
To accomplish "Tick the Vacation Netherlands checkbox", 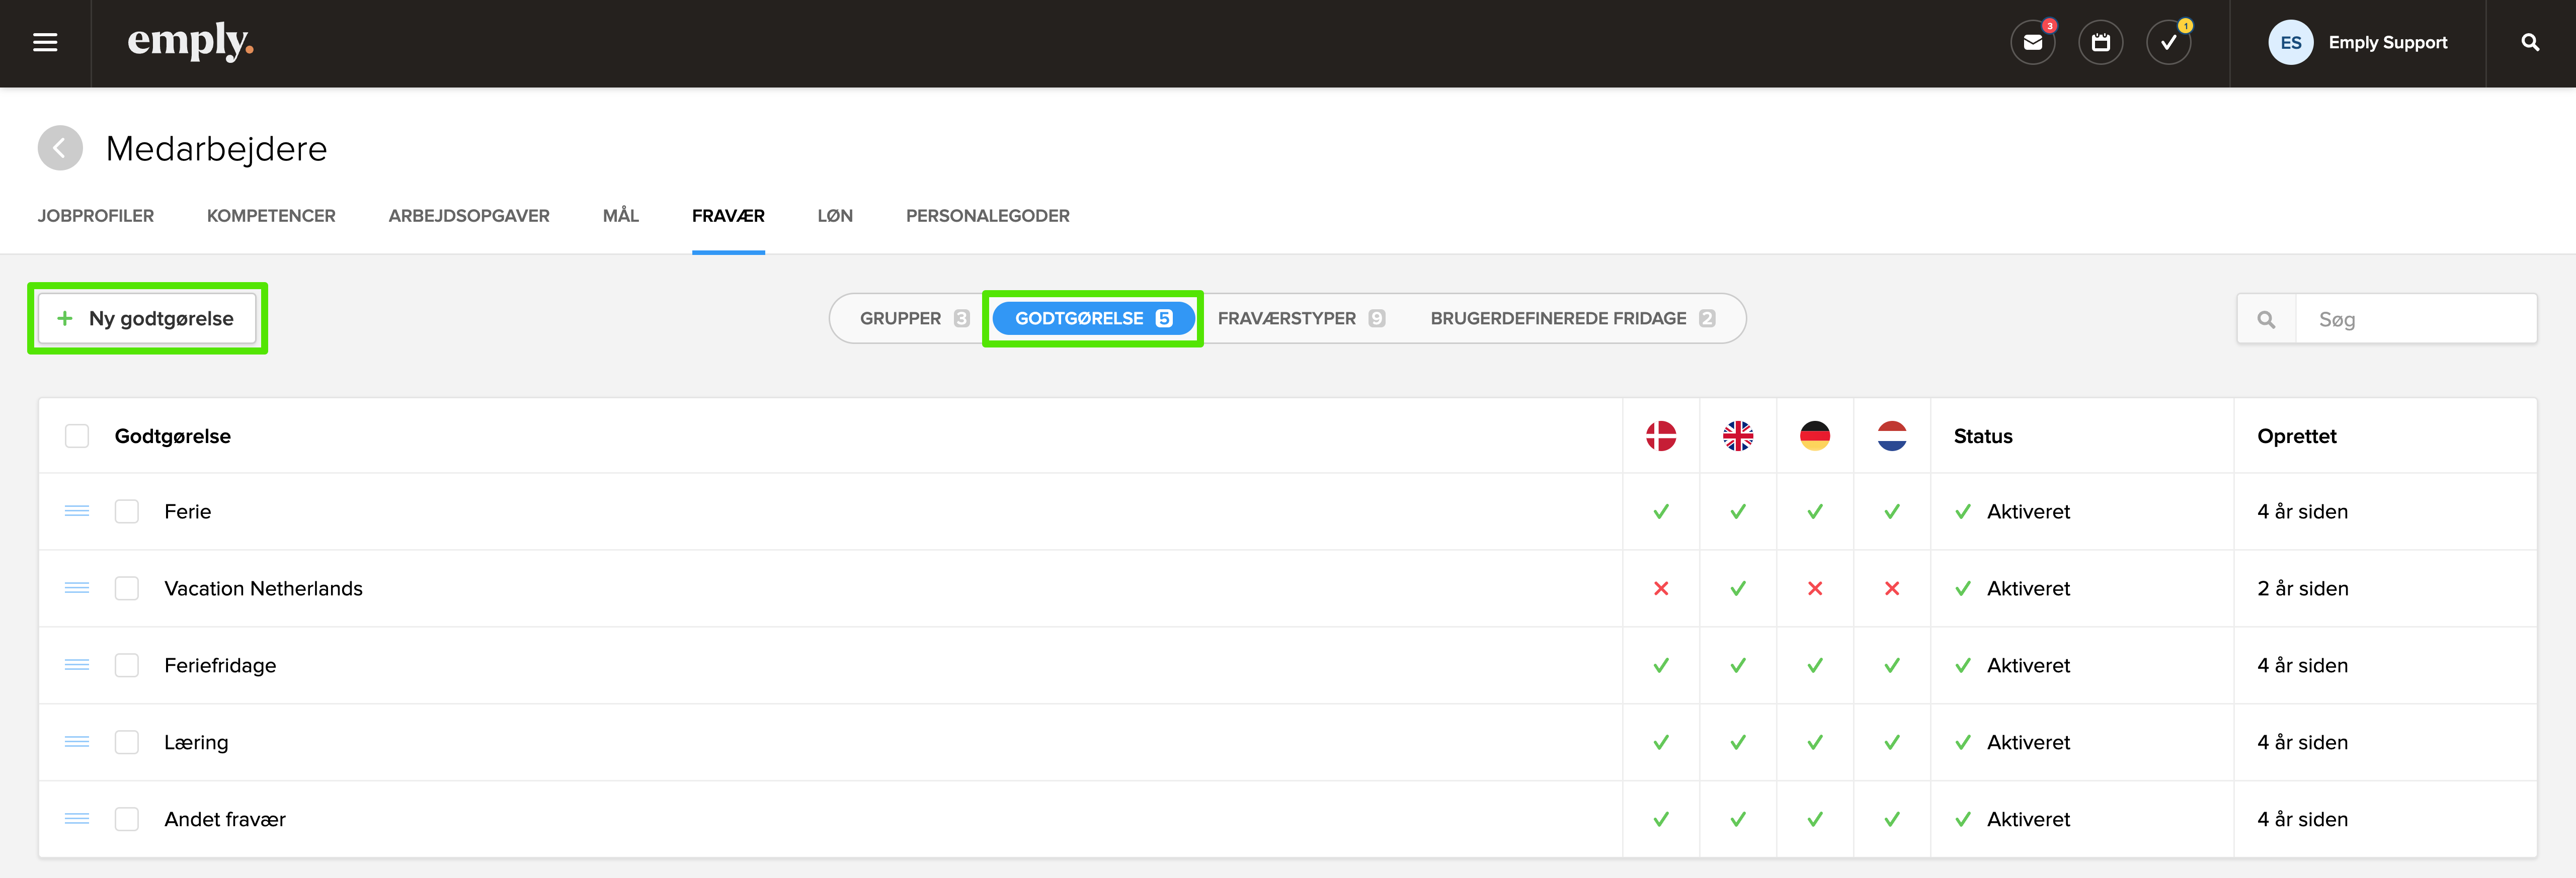I will click(x=127, y=588).
